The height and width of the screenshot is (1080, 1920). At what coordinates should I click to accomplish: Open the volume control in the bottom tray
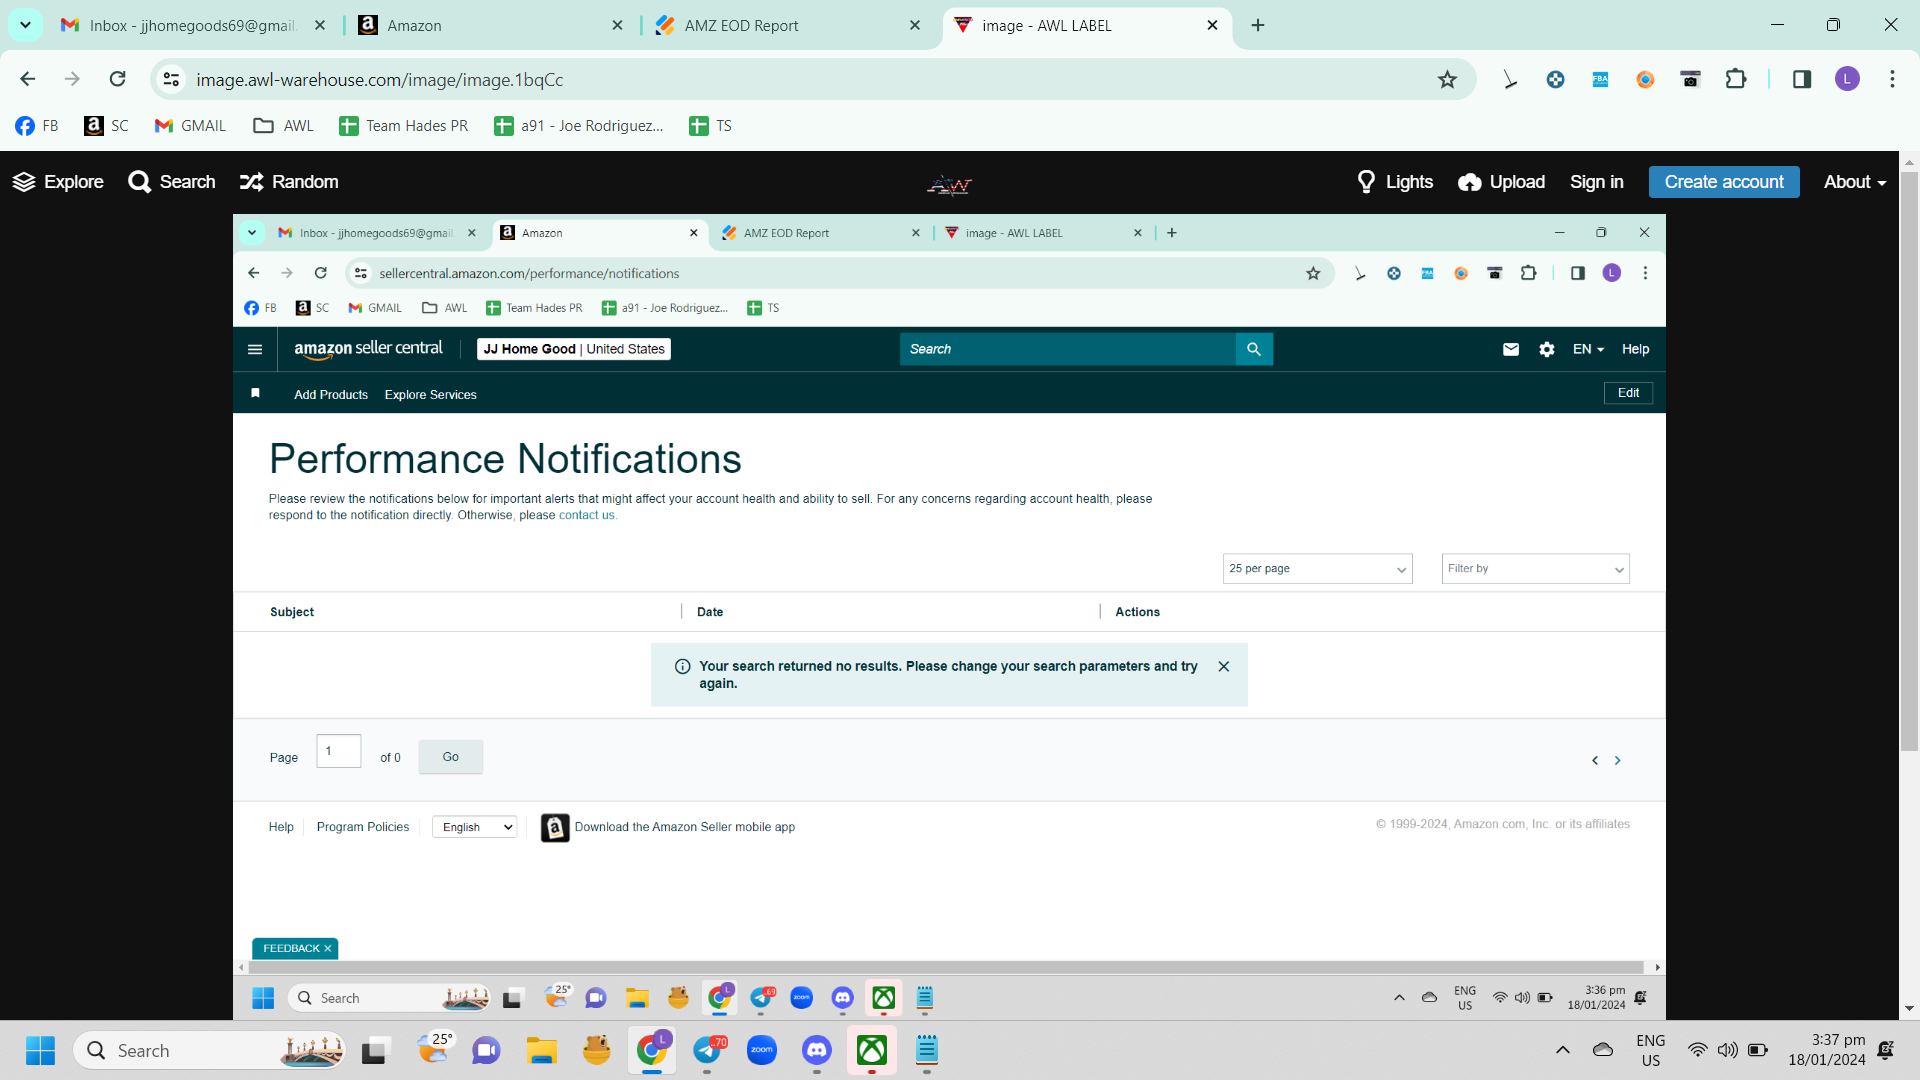click(x=1727, y=1050)
